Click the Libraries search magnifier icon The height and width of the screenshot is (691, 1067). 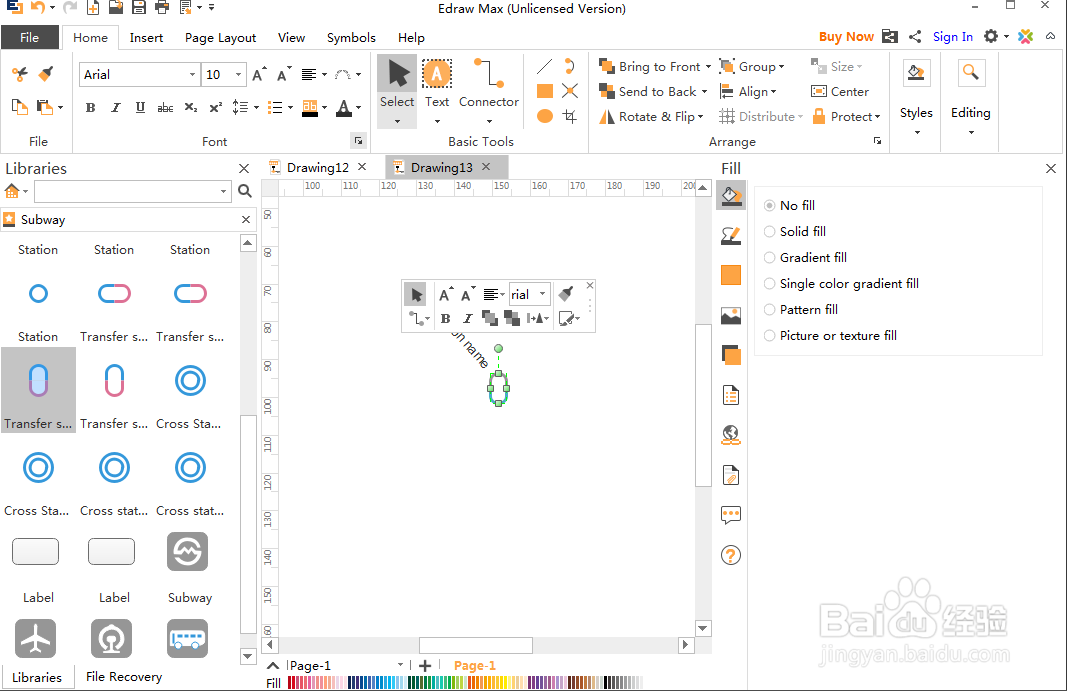pyautogui.click(x=245, y=191)
